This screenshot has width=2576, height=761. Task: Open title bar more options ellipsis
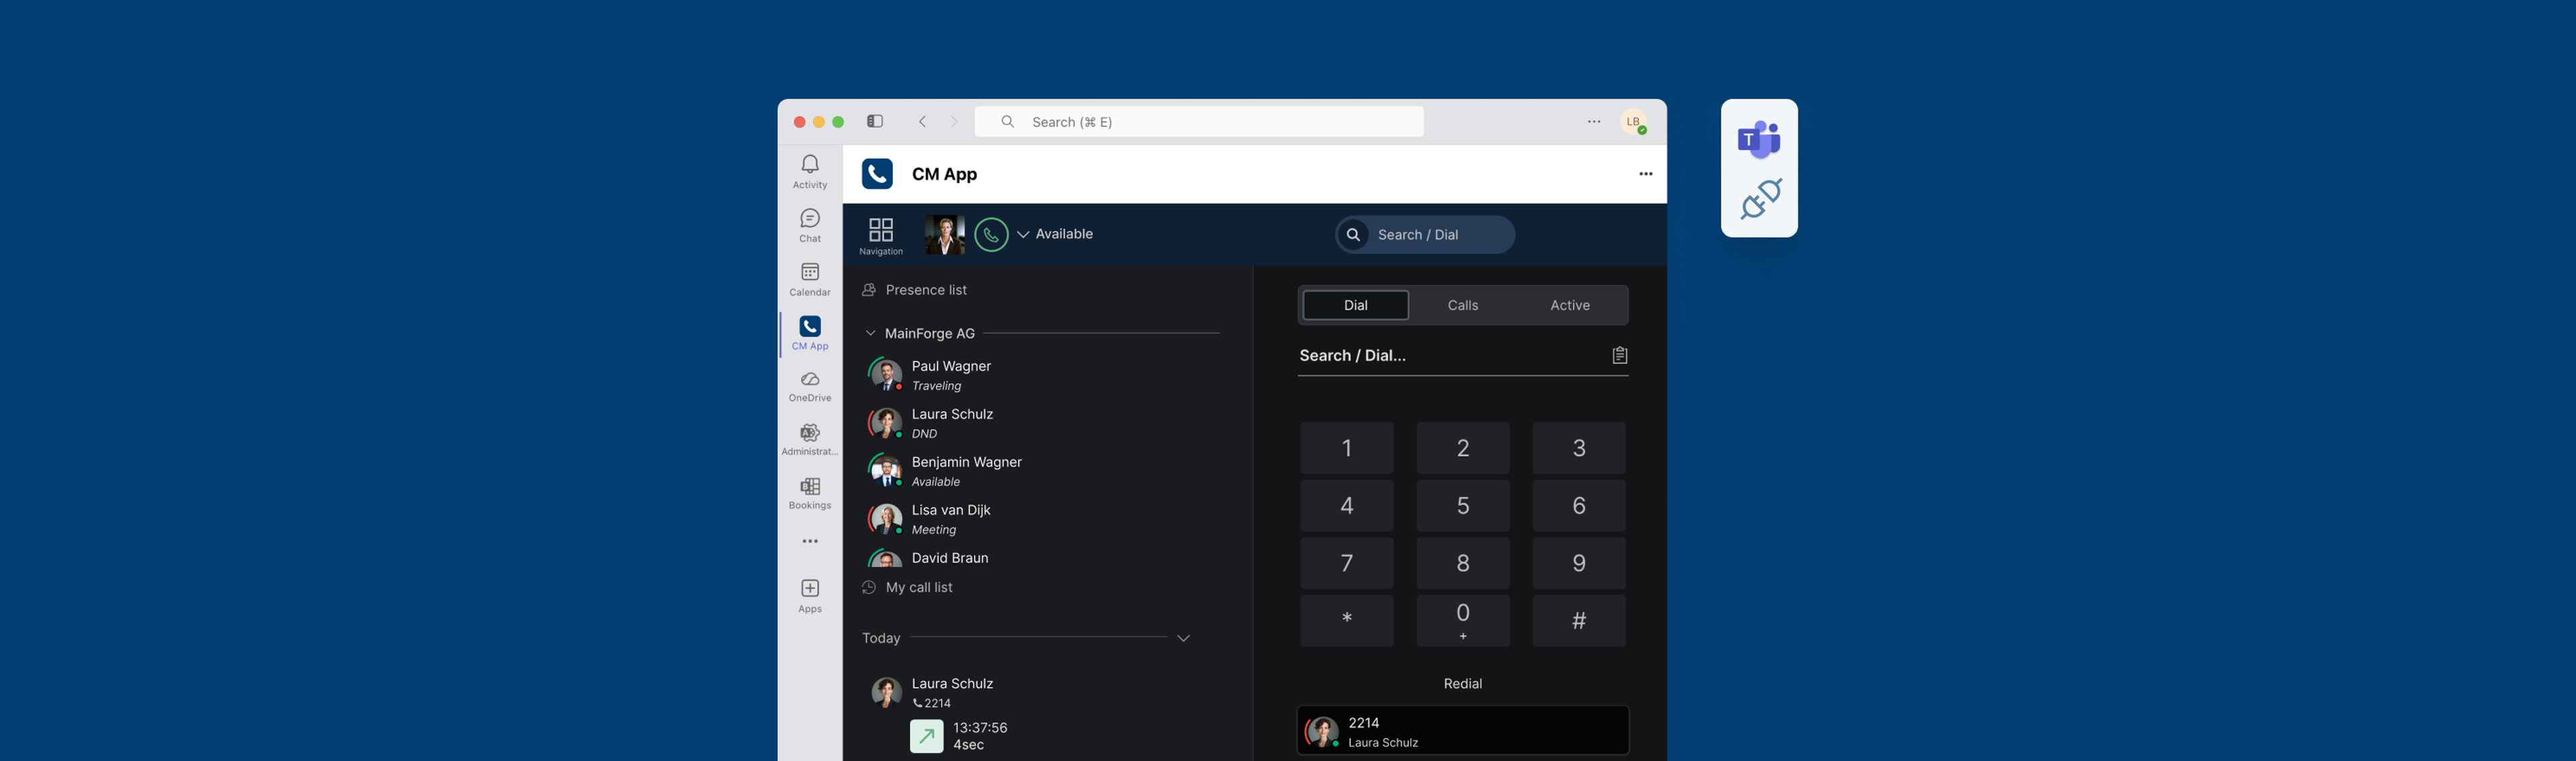click(x=1594, y=121)
